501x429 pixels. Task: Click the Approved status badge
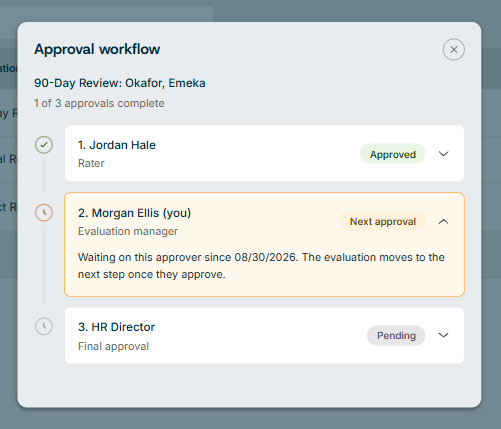click(393, 154)
